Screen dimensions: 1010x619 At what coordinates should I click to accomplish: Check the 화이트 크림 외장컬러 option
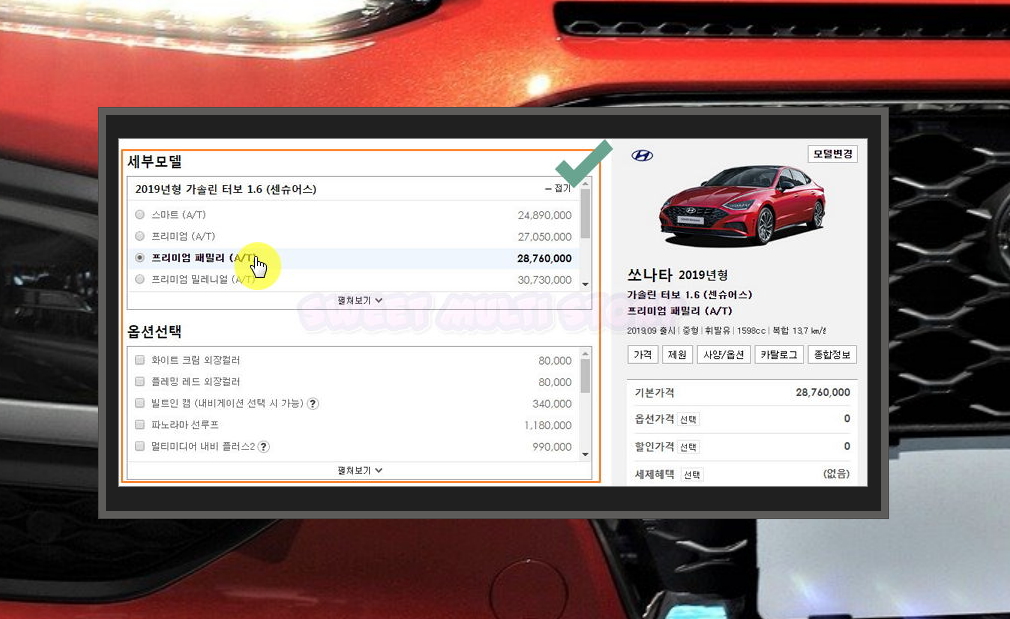[x=140, y=360]
